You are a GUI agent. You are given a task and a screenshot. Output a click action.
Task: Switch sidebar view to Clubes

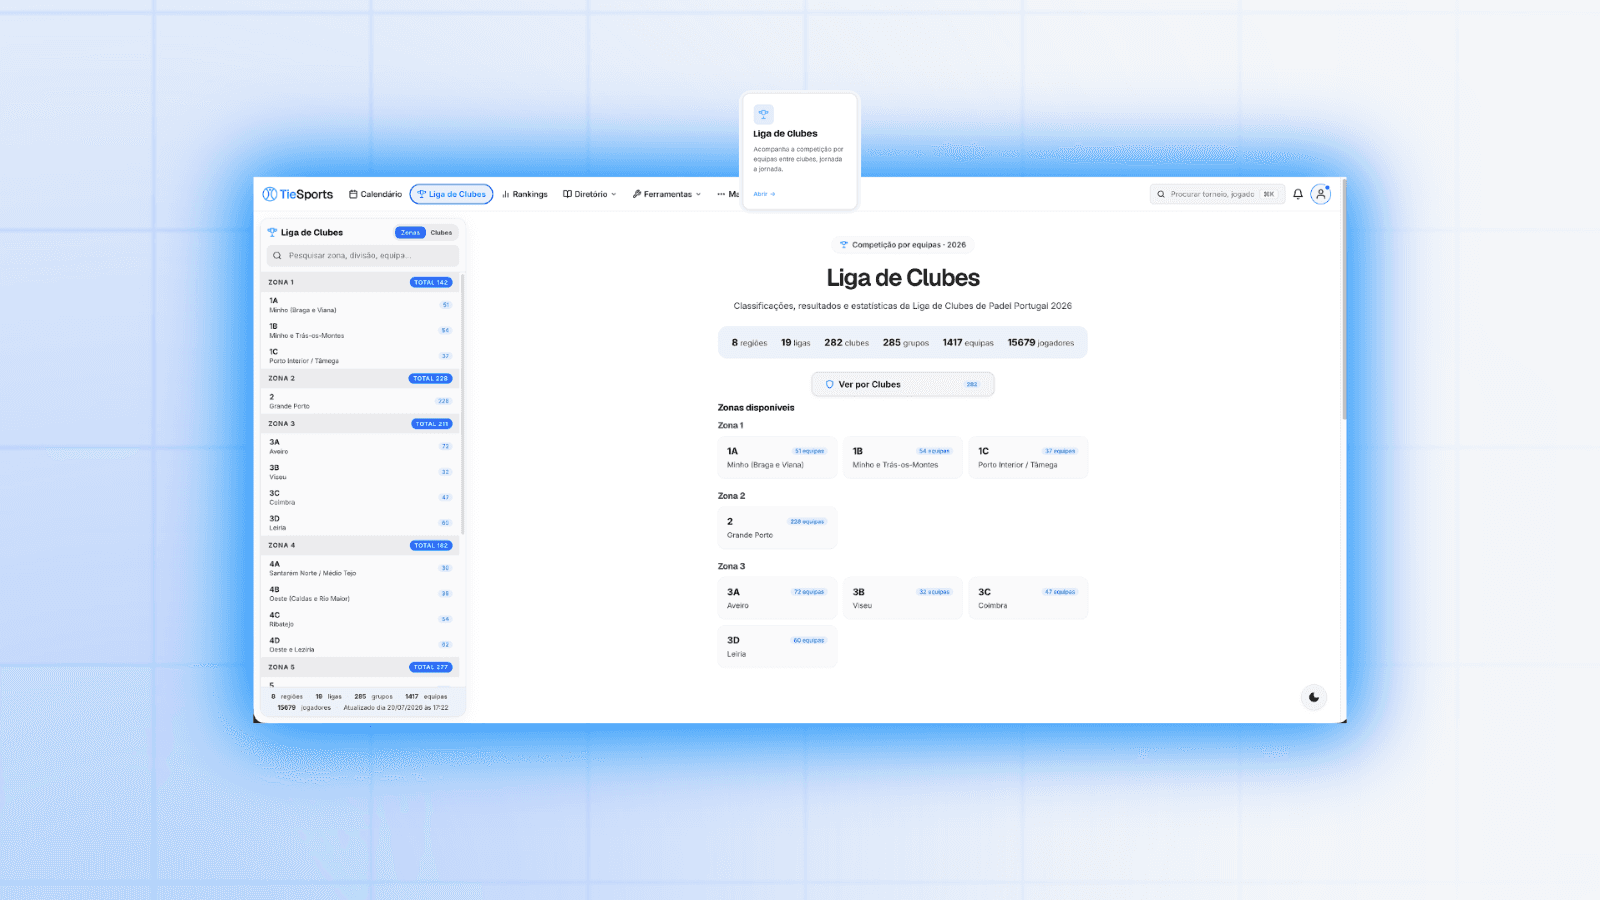click(x=441, y=232)
